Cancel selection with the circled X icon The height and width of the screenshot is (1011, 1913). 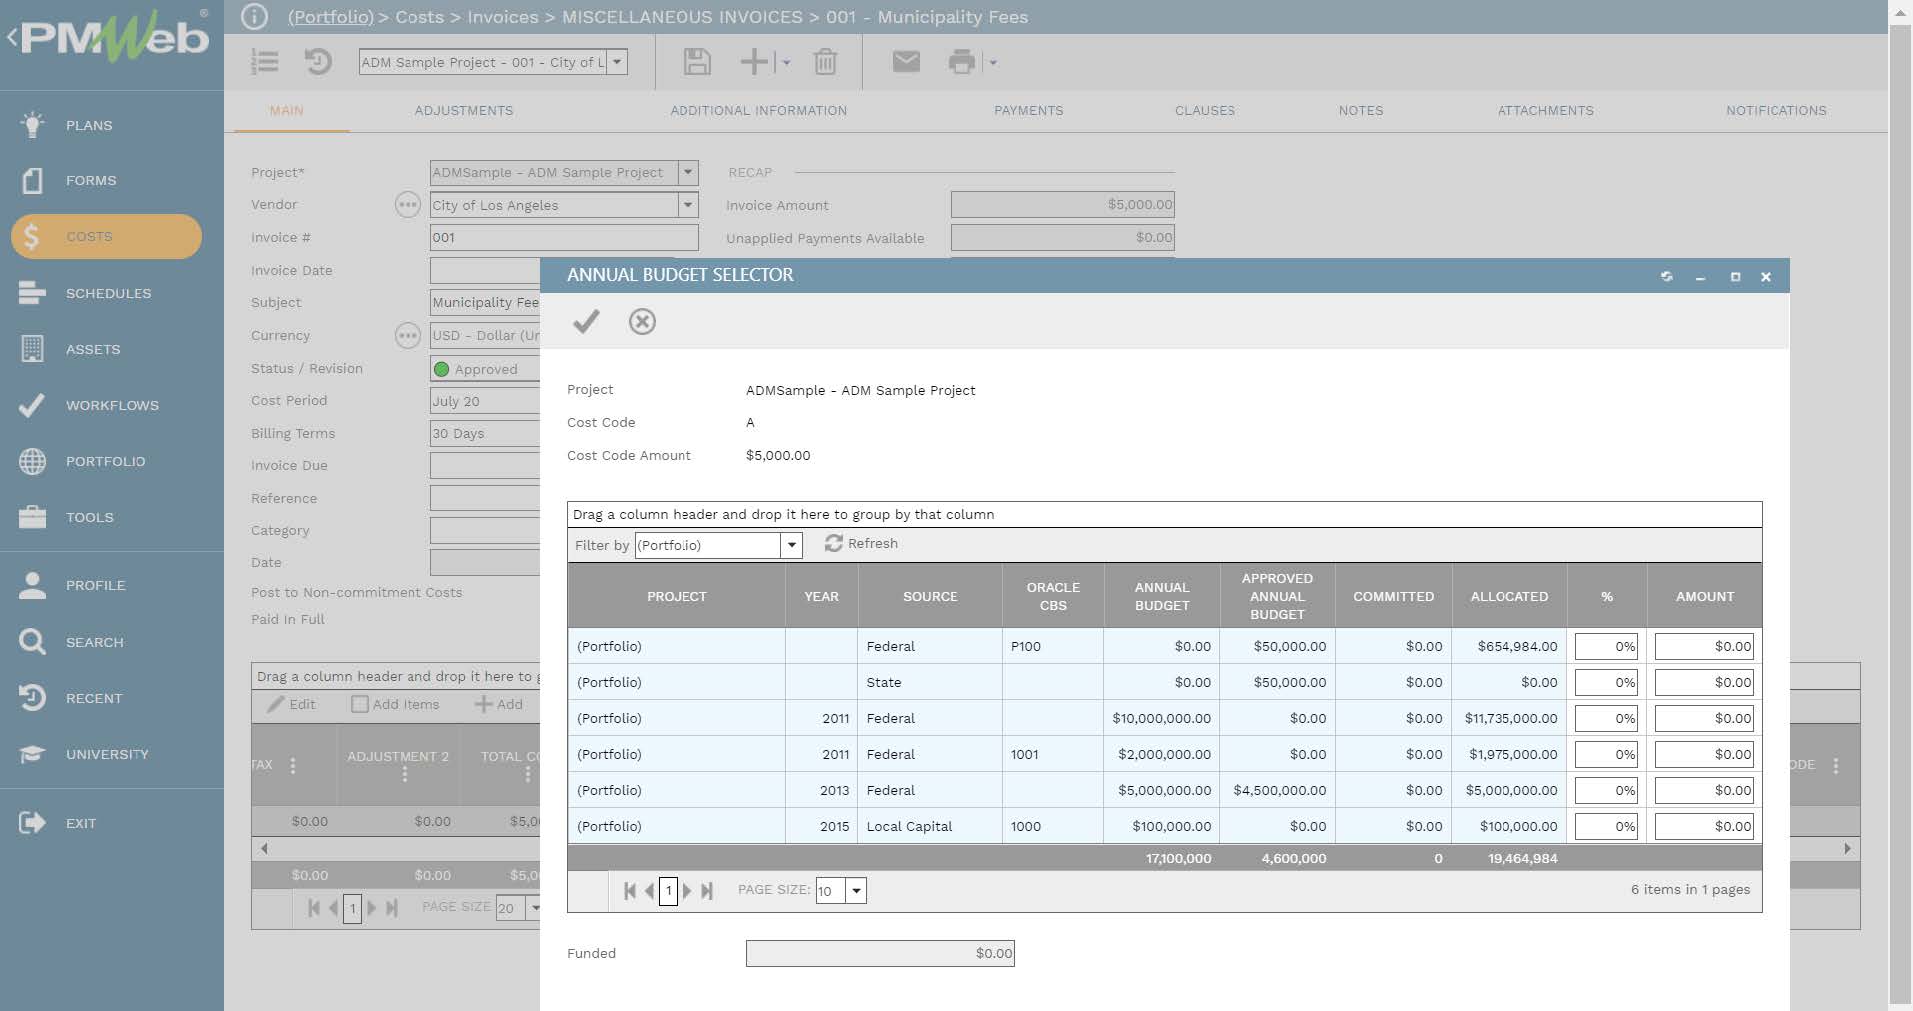click(642, 321)
